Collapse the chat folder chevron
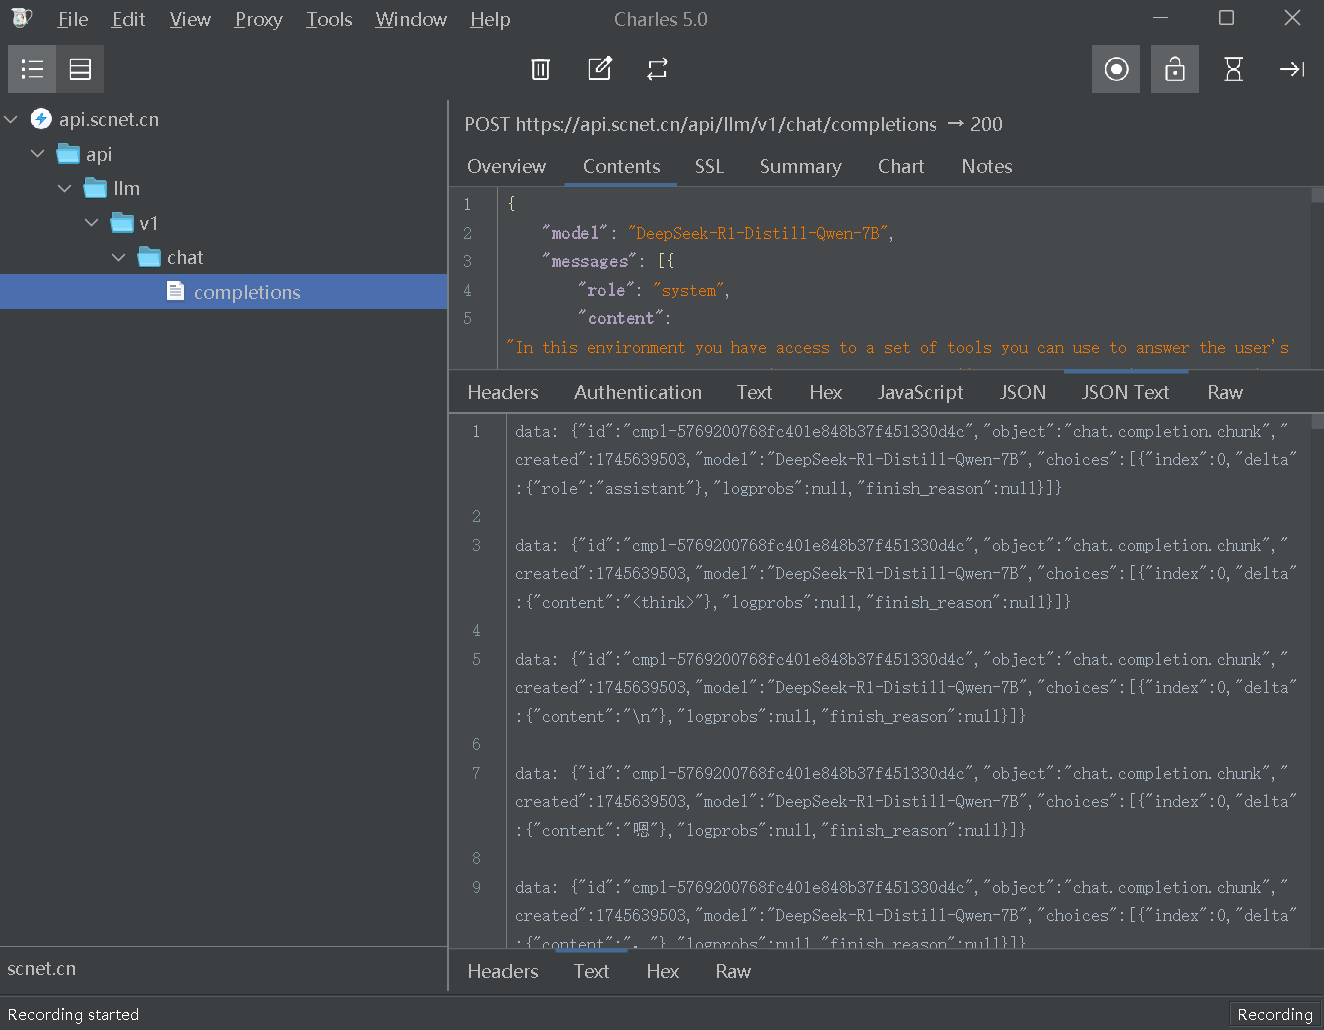 [x=119, y=257]
